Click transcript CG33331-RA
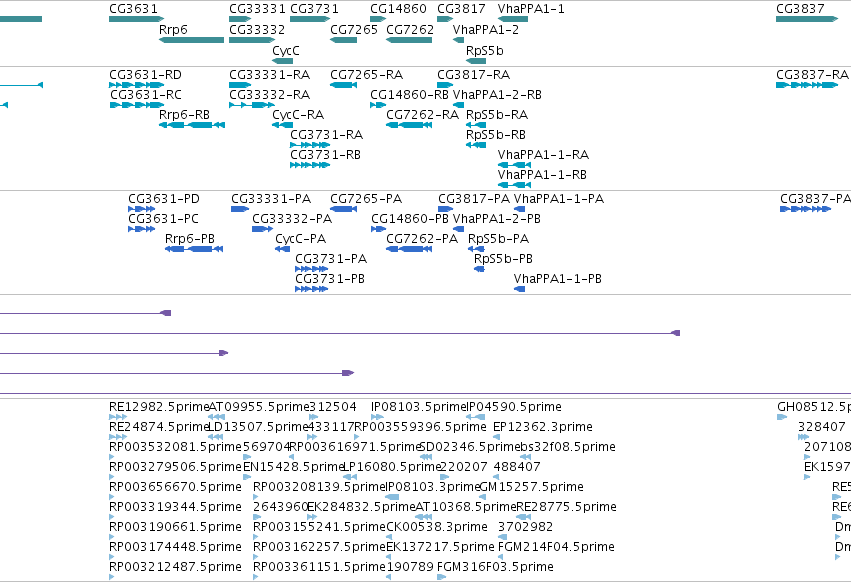 pyautogui.click(x=270, y=74)
